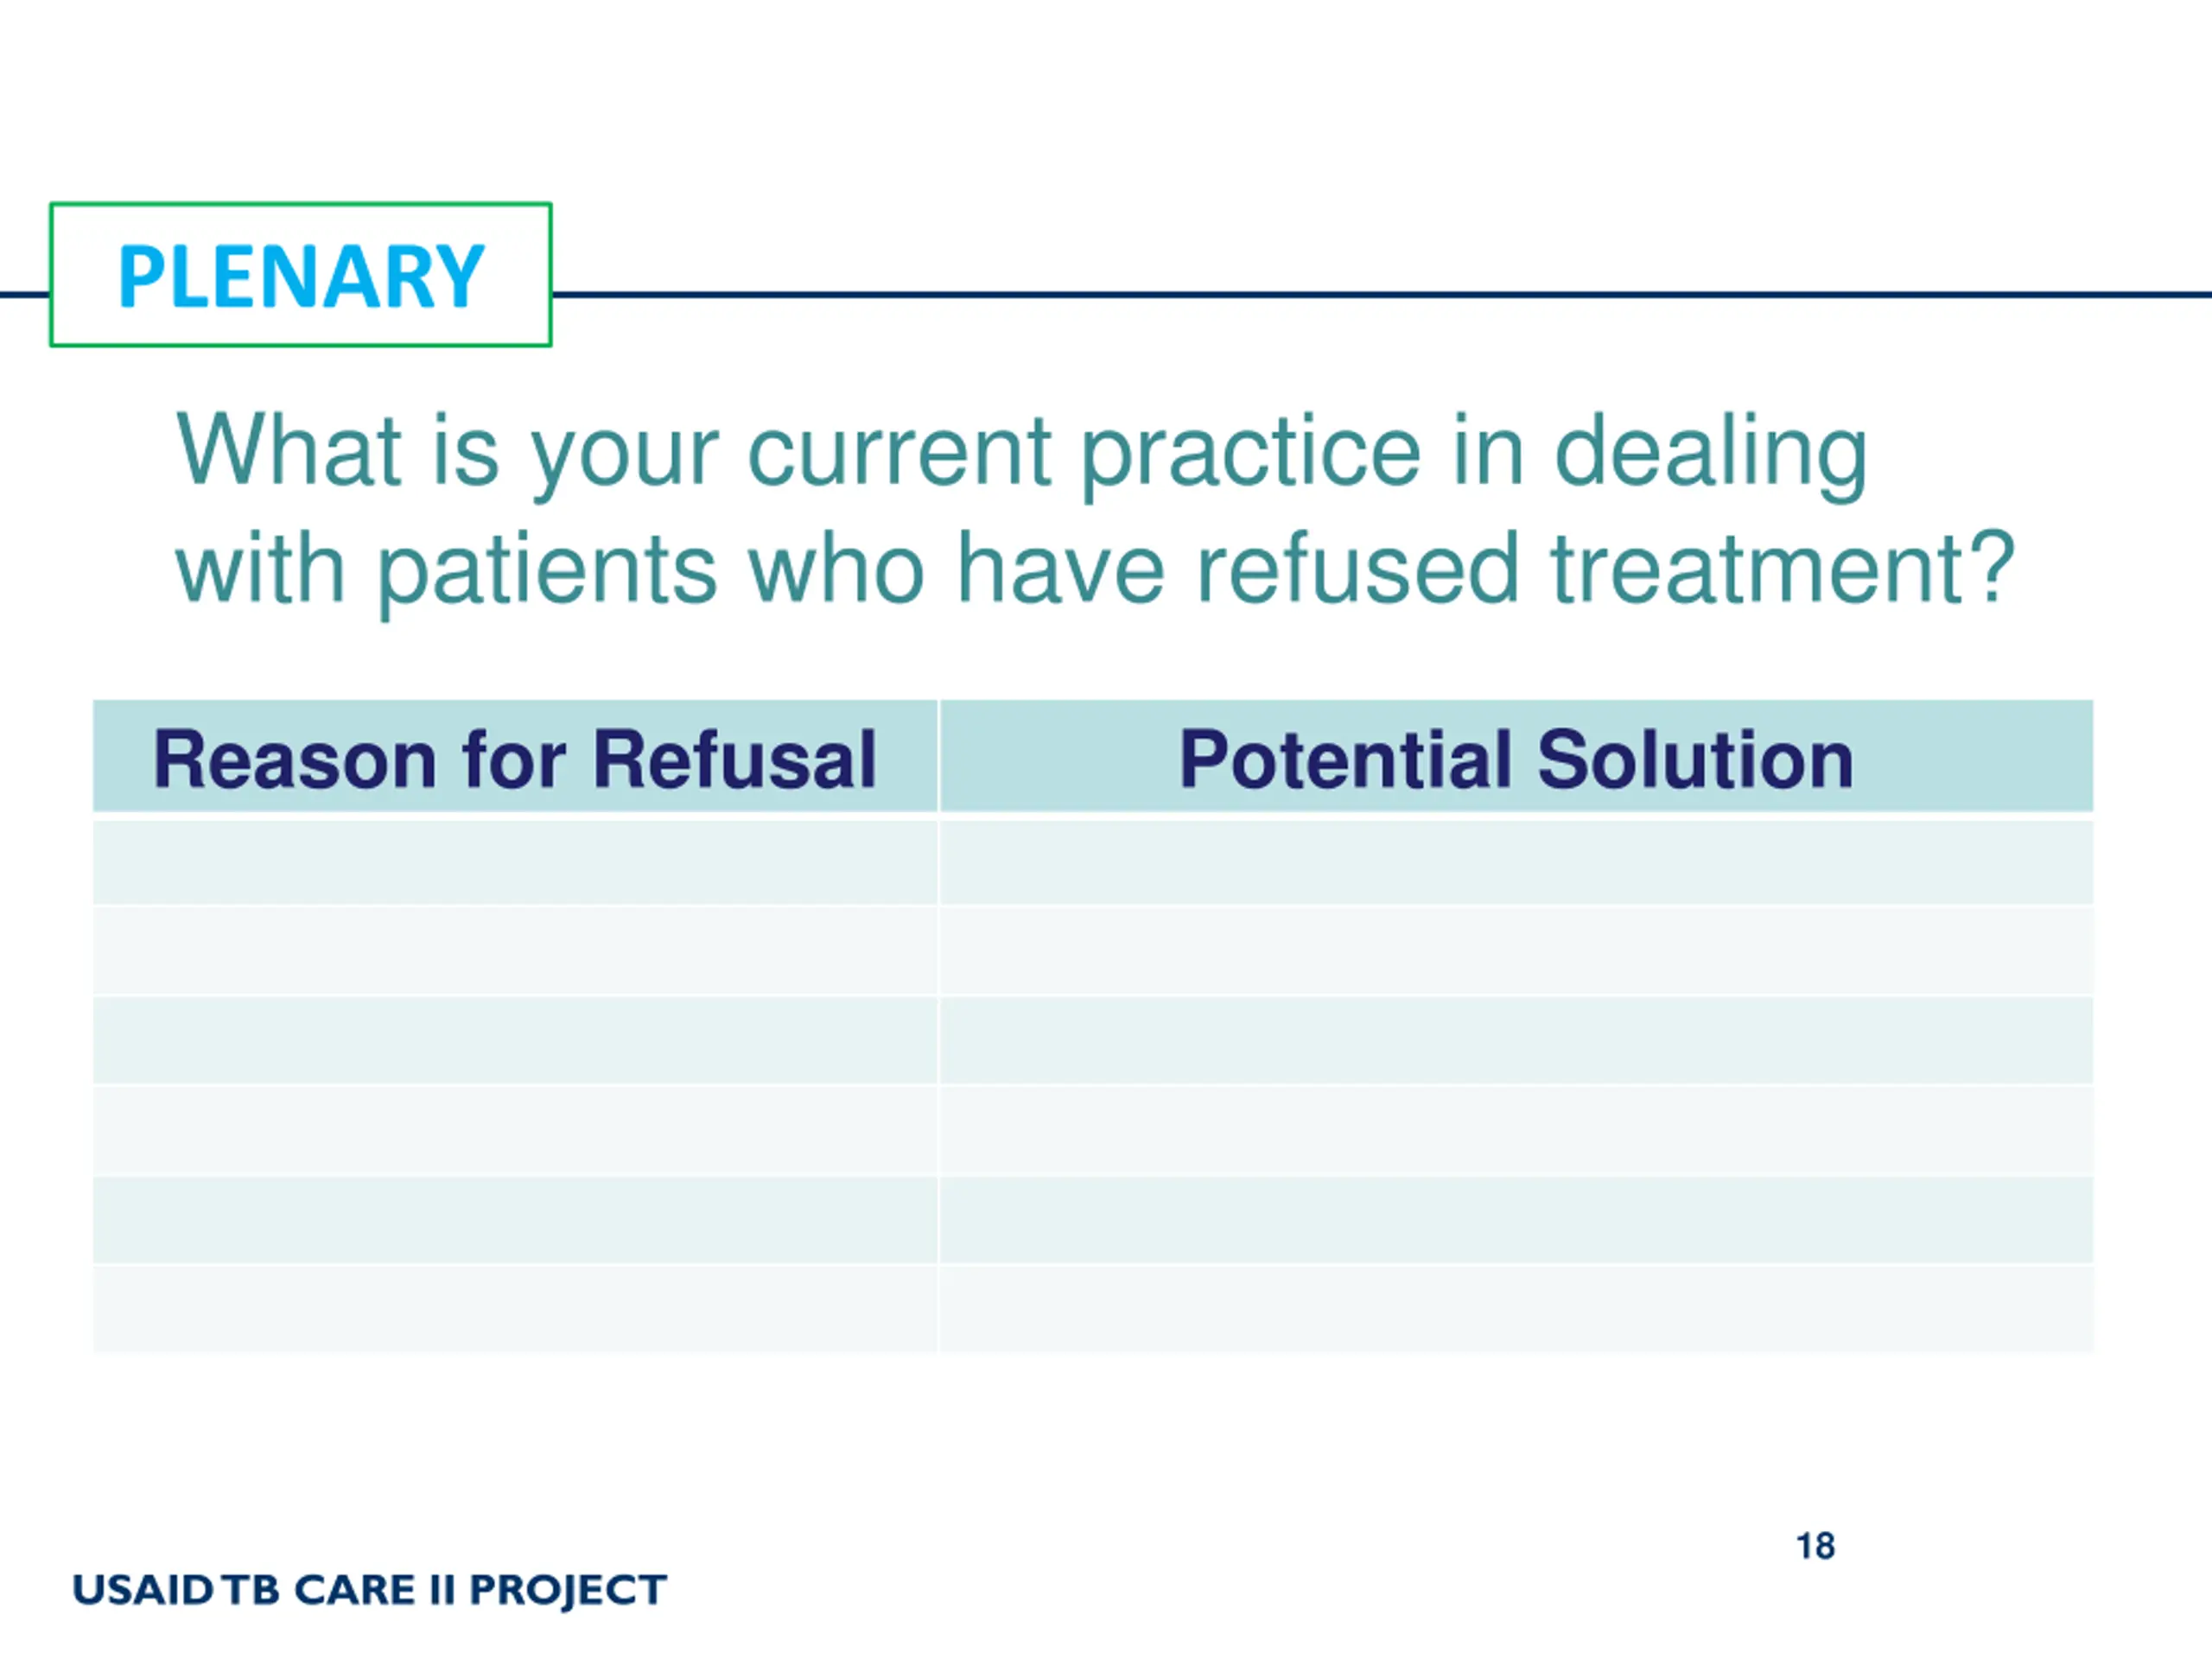Click second row Reason for Refusal cell

point(515,950)
